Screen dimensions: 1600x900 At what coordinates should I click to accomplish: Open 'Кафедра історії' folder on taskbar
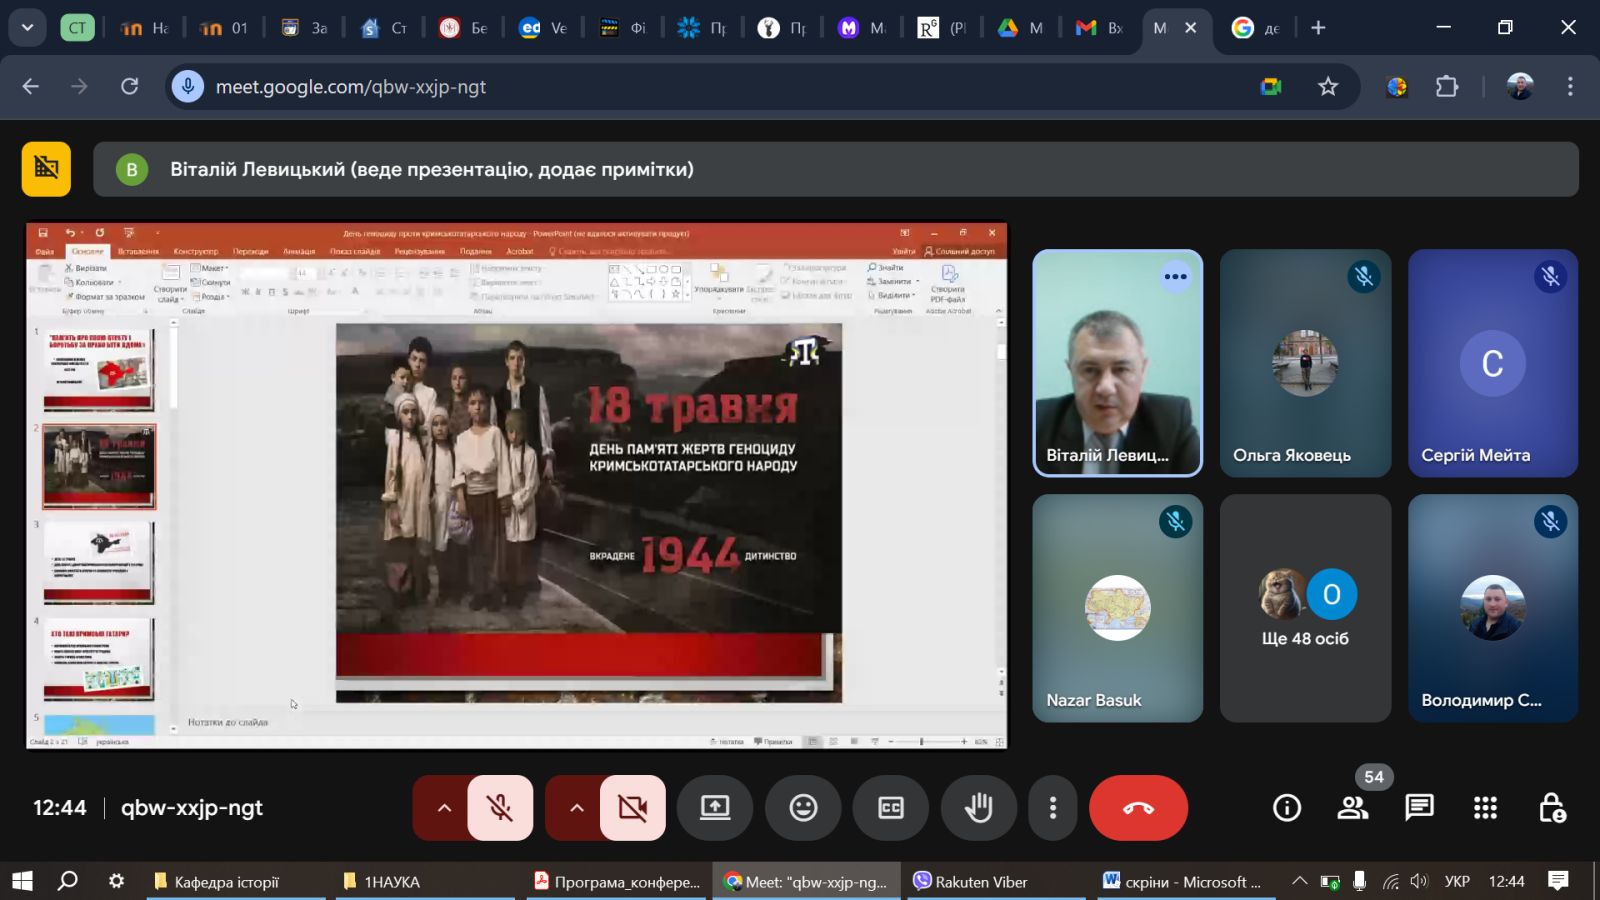pos(237,881)
